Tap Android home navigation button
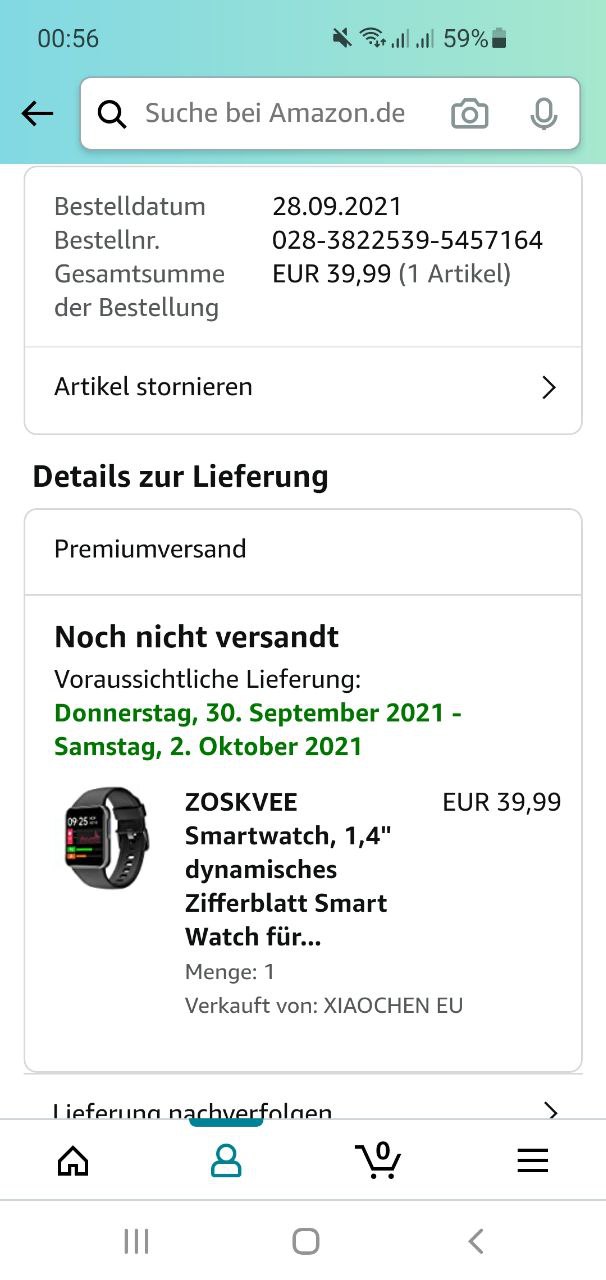 (305, 1241)
